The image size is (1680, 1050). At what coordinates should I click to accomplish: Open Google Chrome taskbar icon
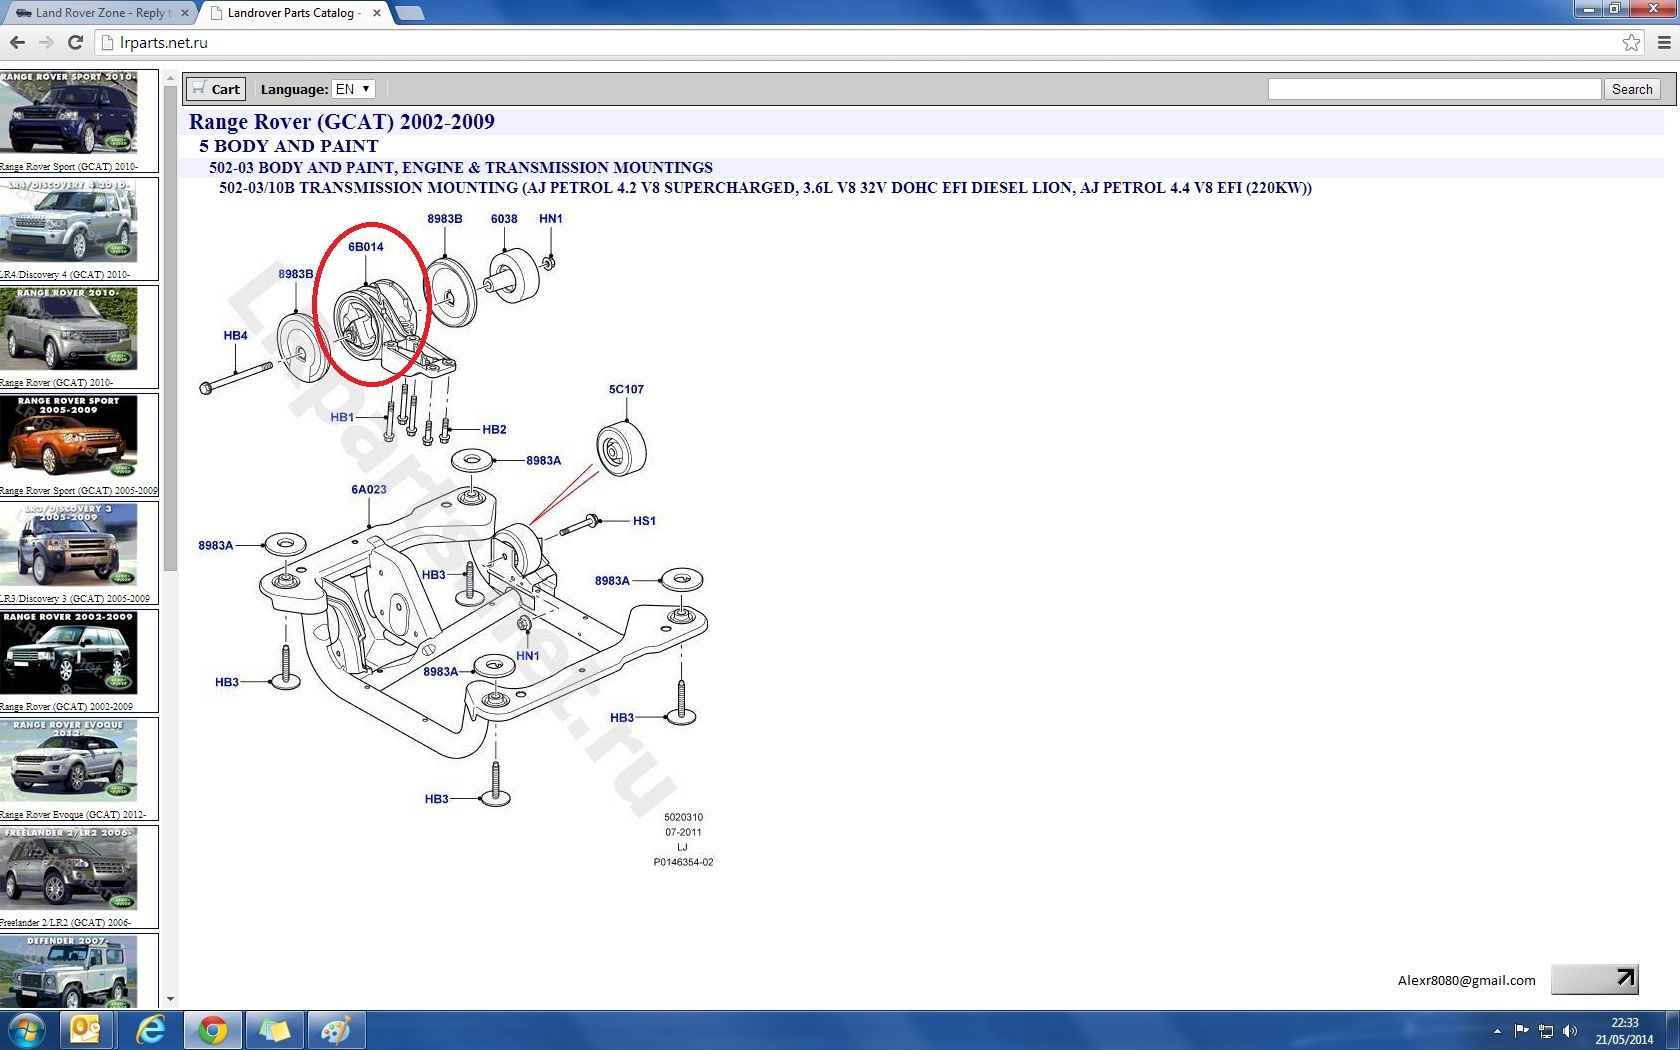pyautogui.click(x=212, y=1030)
